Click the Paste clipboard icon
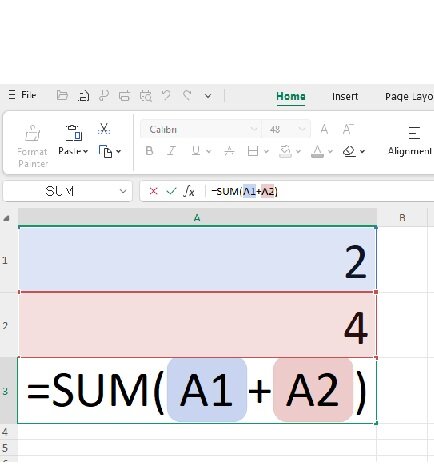 point(74,133)
